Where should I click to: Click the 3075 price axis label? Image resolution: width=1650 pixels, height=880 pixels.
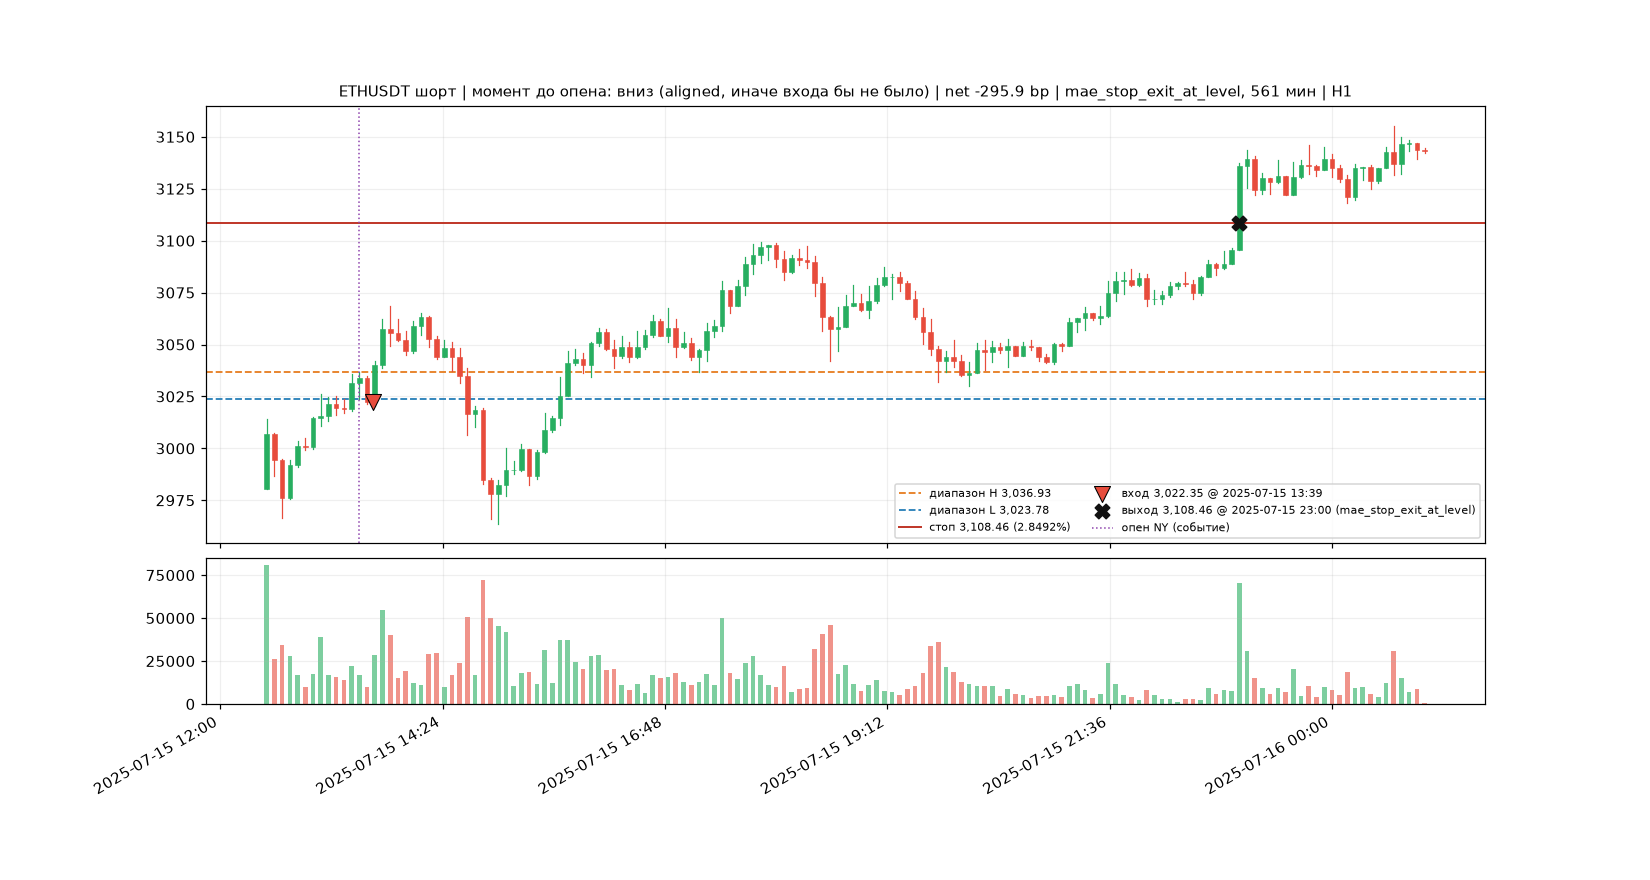[x=175, y=294]
